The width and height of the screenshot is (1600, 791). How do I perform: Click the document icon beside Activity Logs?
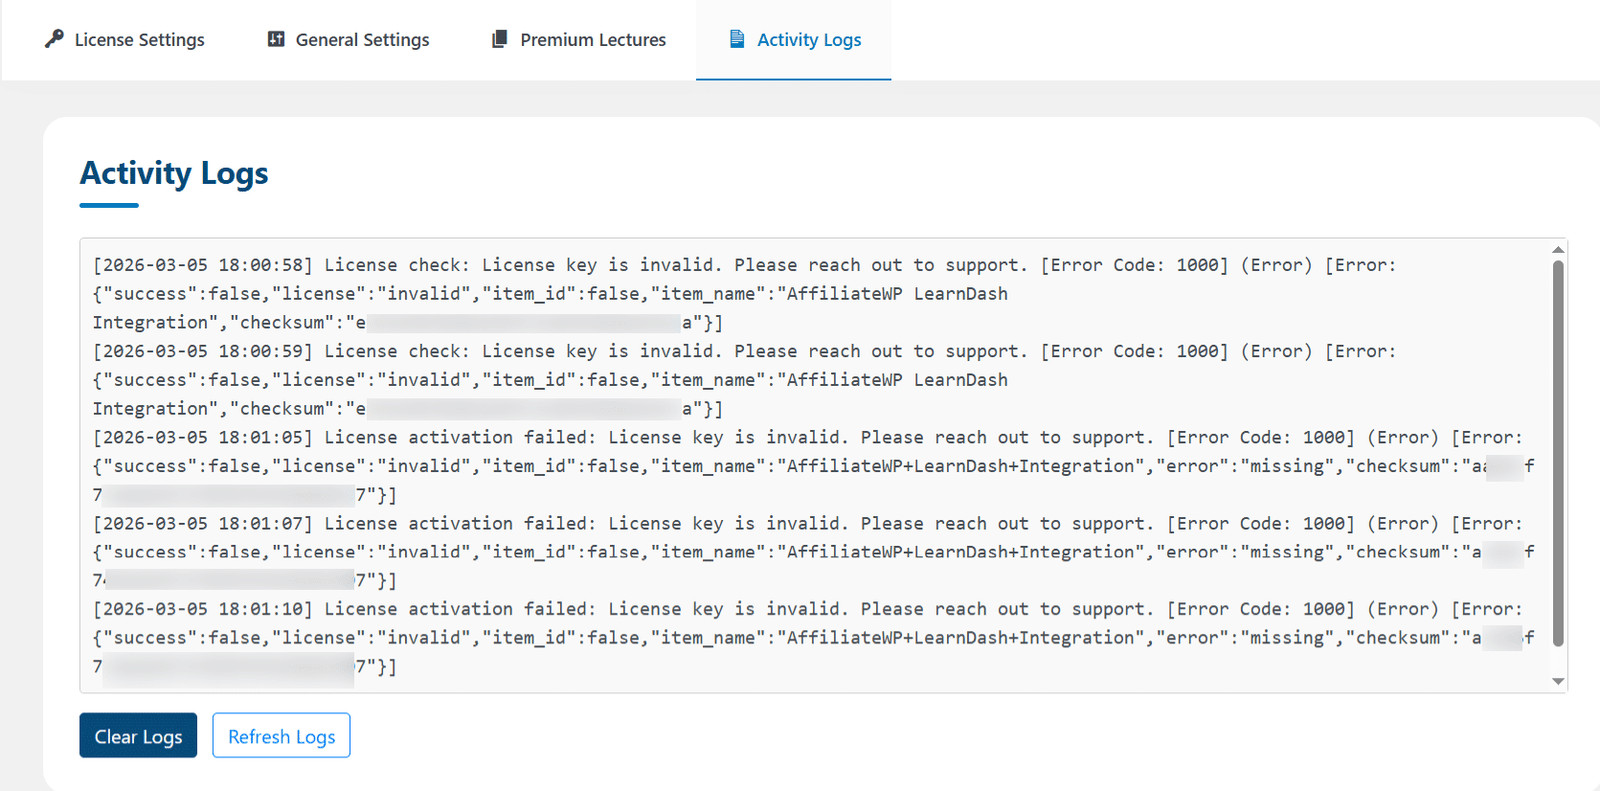pyautogui.click(x=737, y=39)
